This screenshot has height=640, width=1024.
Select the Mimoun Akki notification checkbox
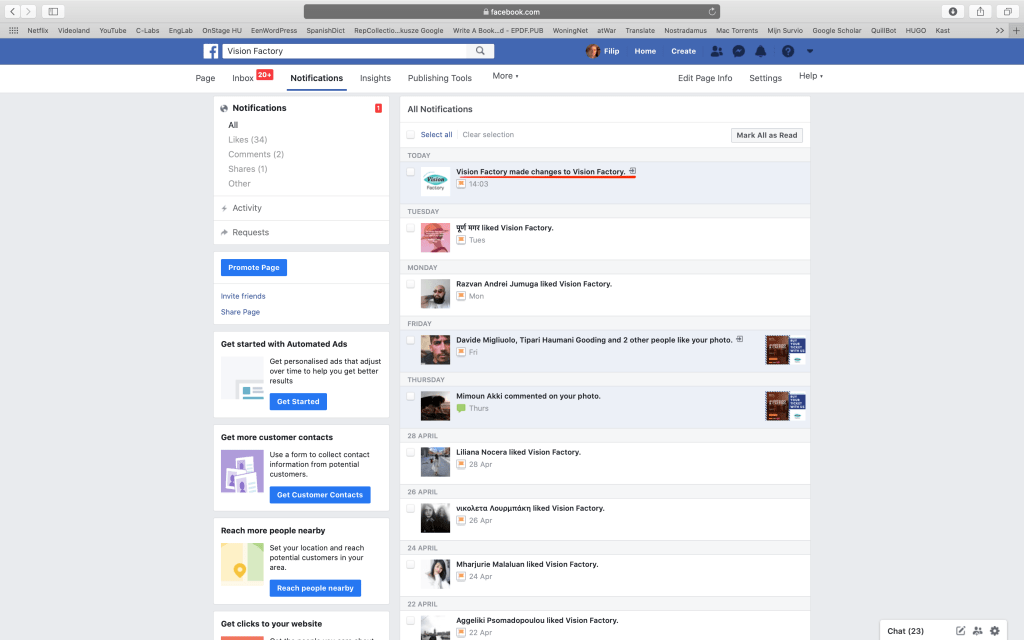pyautogui.click(x=410, y=396)
